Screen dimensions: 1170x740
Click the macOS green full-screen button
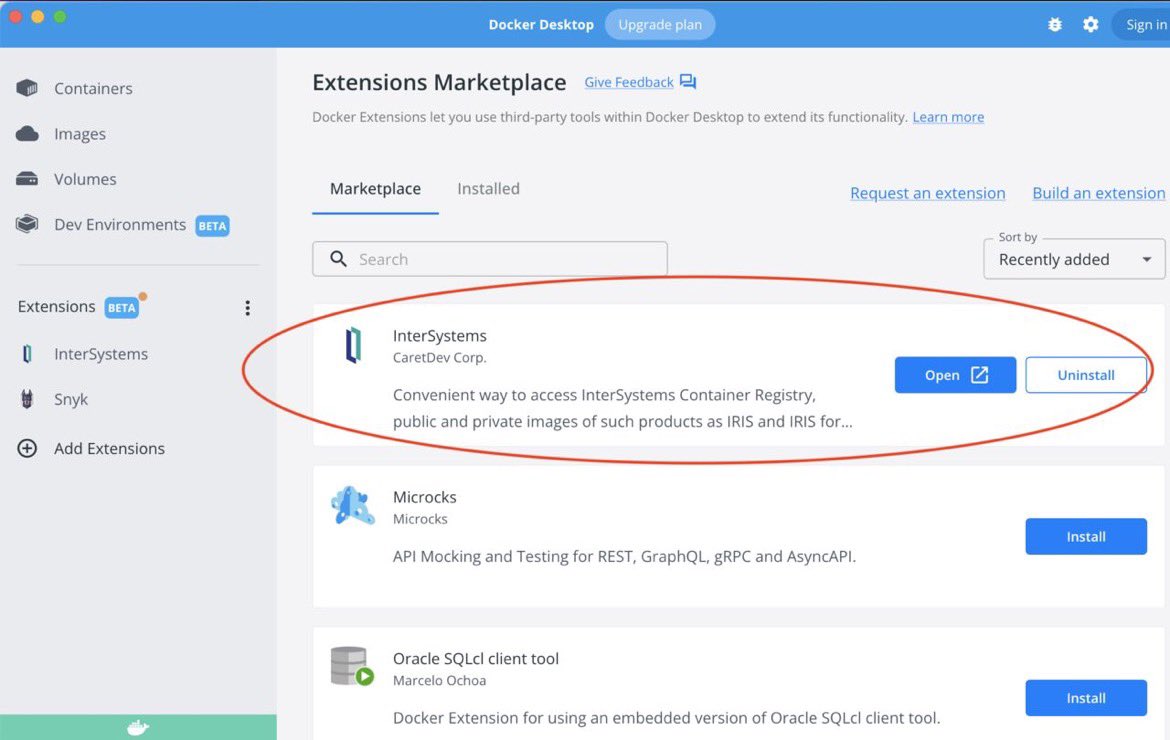(x=60, y=16)
